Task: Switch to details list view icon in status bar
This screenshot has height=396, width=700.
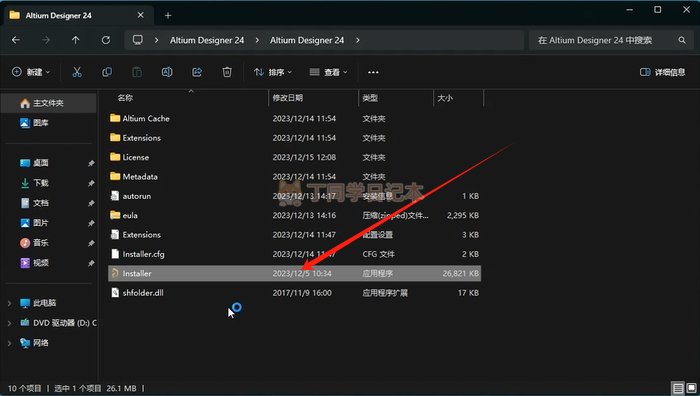Action: [678, 388]
